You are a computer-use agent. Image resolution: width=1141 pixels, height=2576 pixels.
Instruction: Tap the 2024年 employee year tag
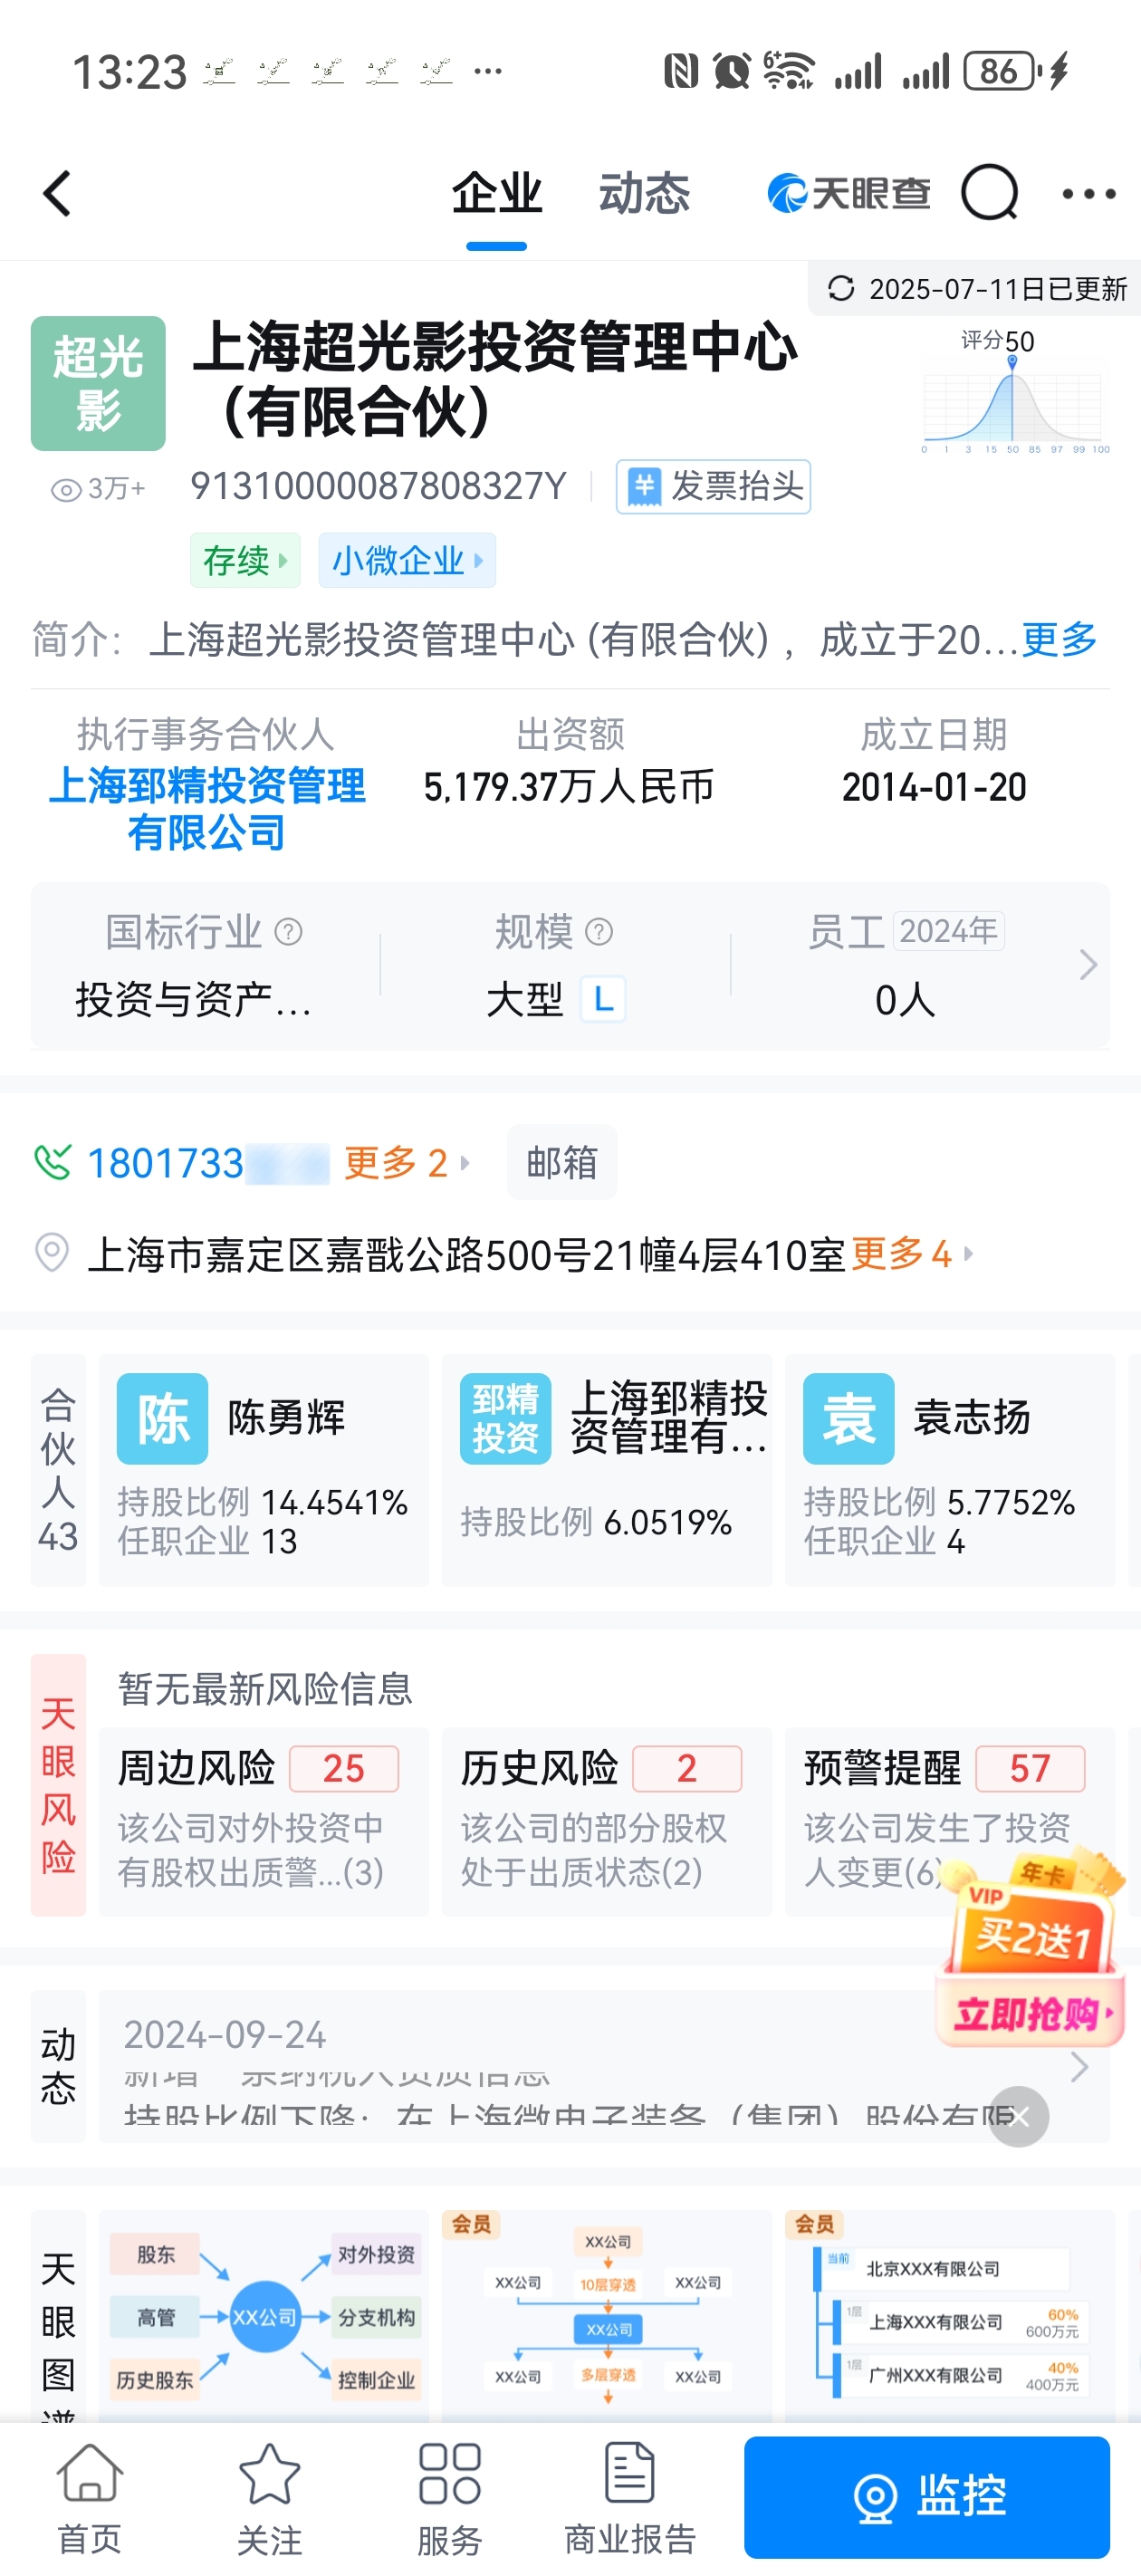click(948, 931)
